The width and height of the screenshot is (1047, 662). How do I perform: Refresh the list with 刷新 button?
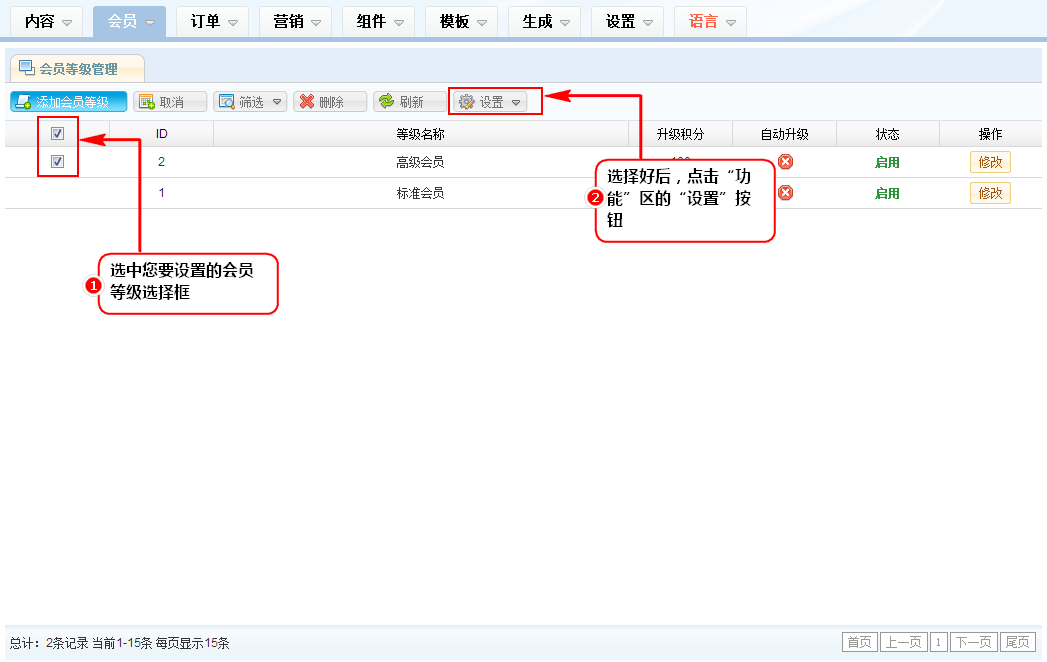(x=410, y=102)
